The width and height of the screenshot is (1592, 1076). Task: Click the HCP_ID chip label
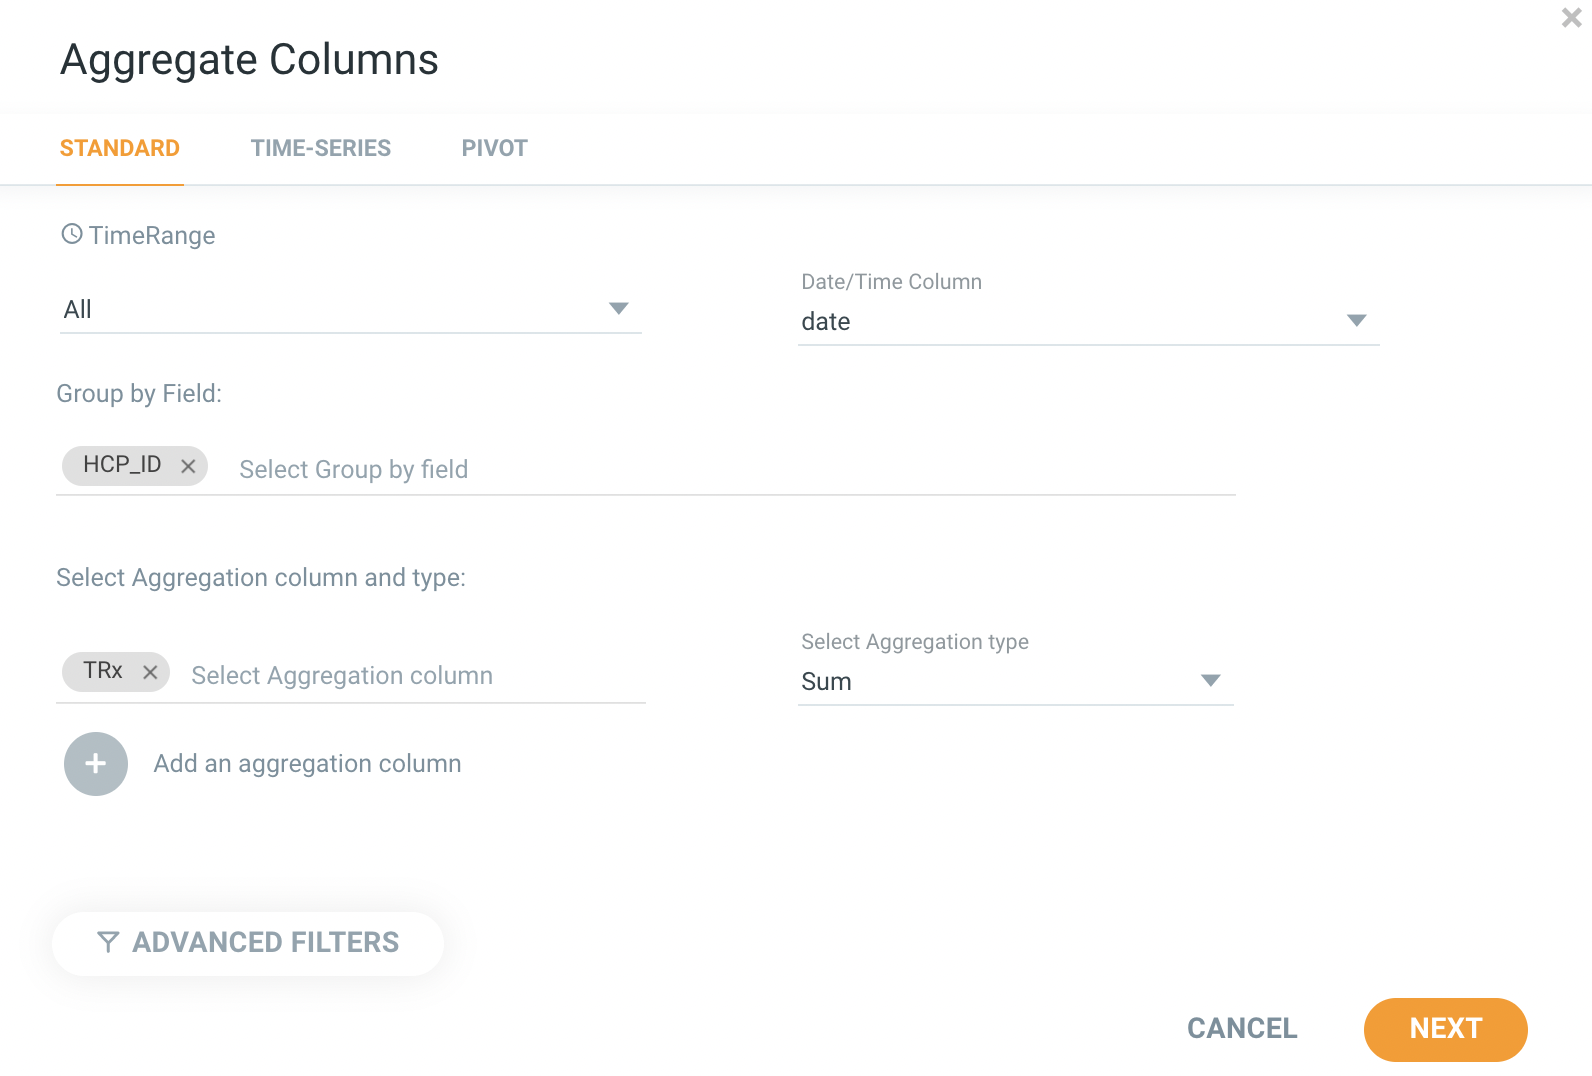pyautogui.click(x=122, y=465)
